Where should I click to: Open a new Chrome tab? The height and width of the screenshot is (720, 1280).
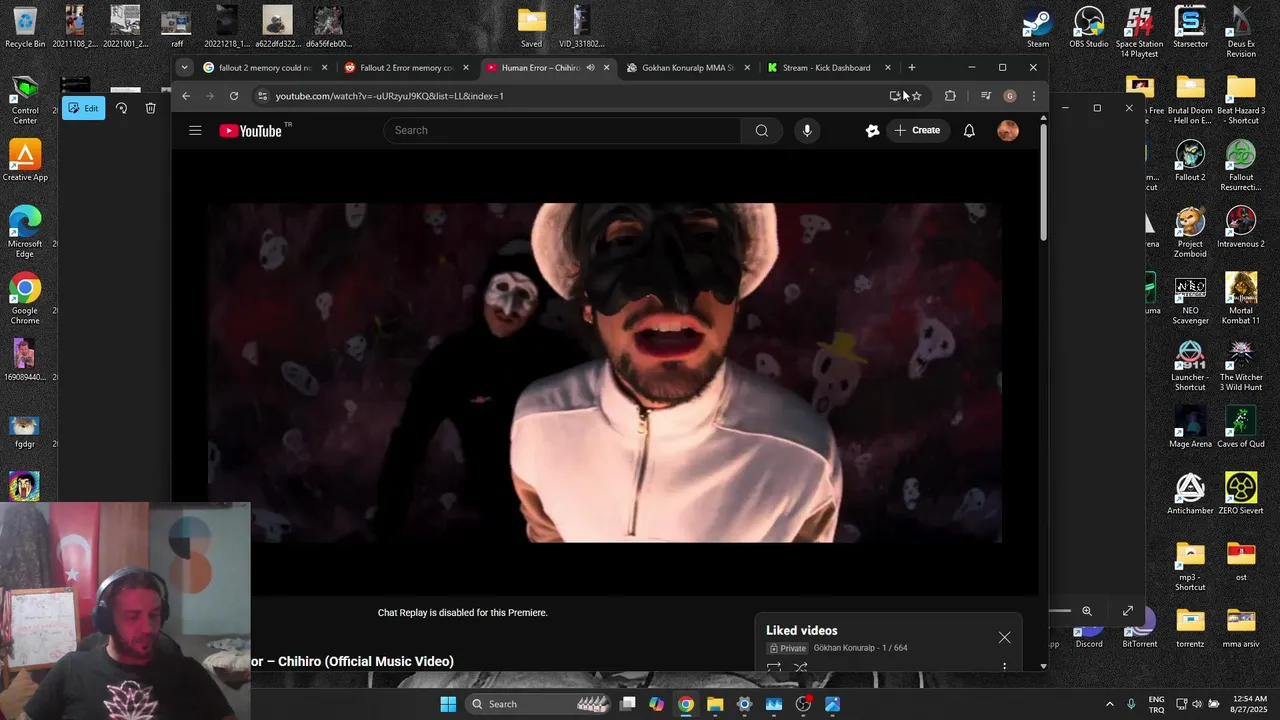click(x=912, y=68)
